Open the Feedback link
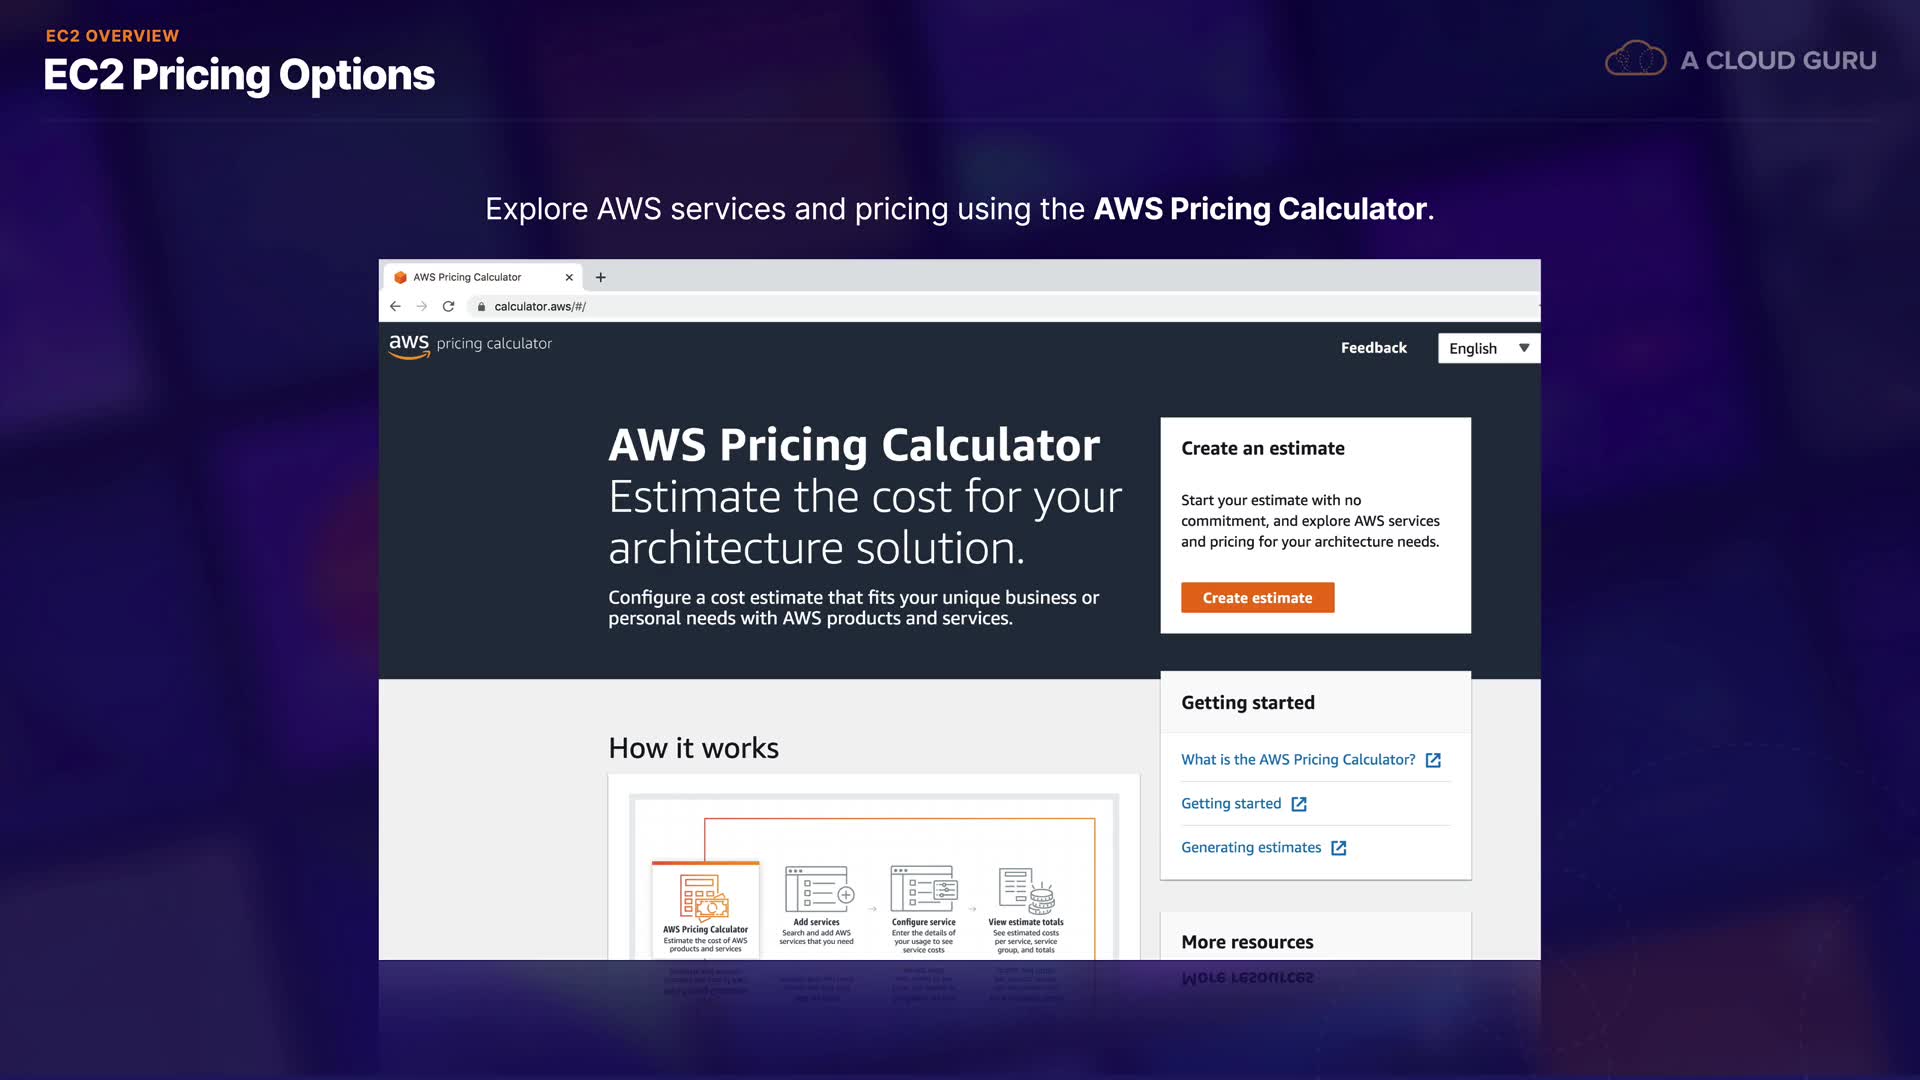 coord(1373,348)
